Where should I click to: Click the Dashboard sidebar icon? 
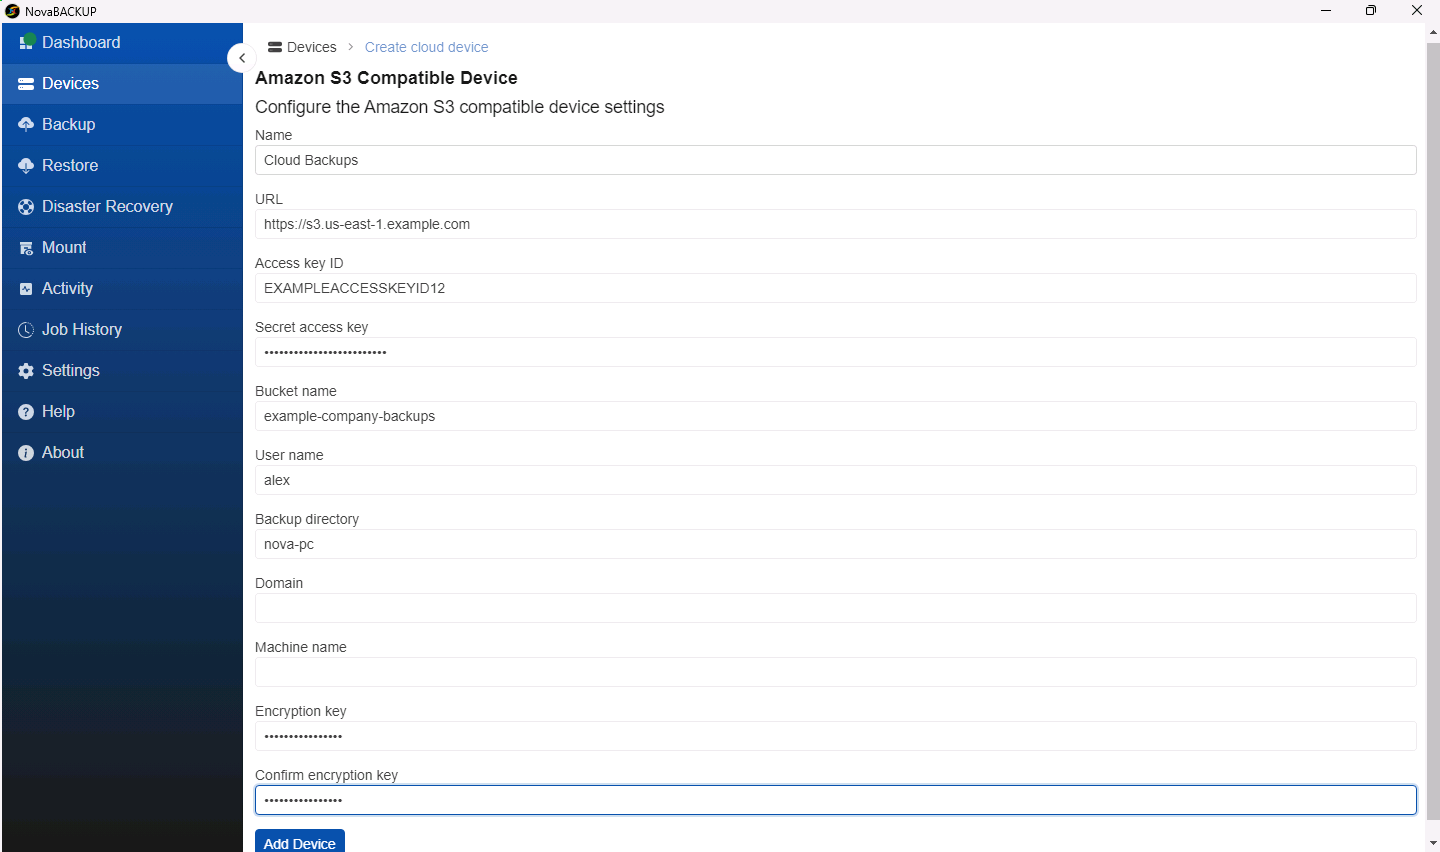27,42
